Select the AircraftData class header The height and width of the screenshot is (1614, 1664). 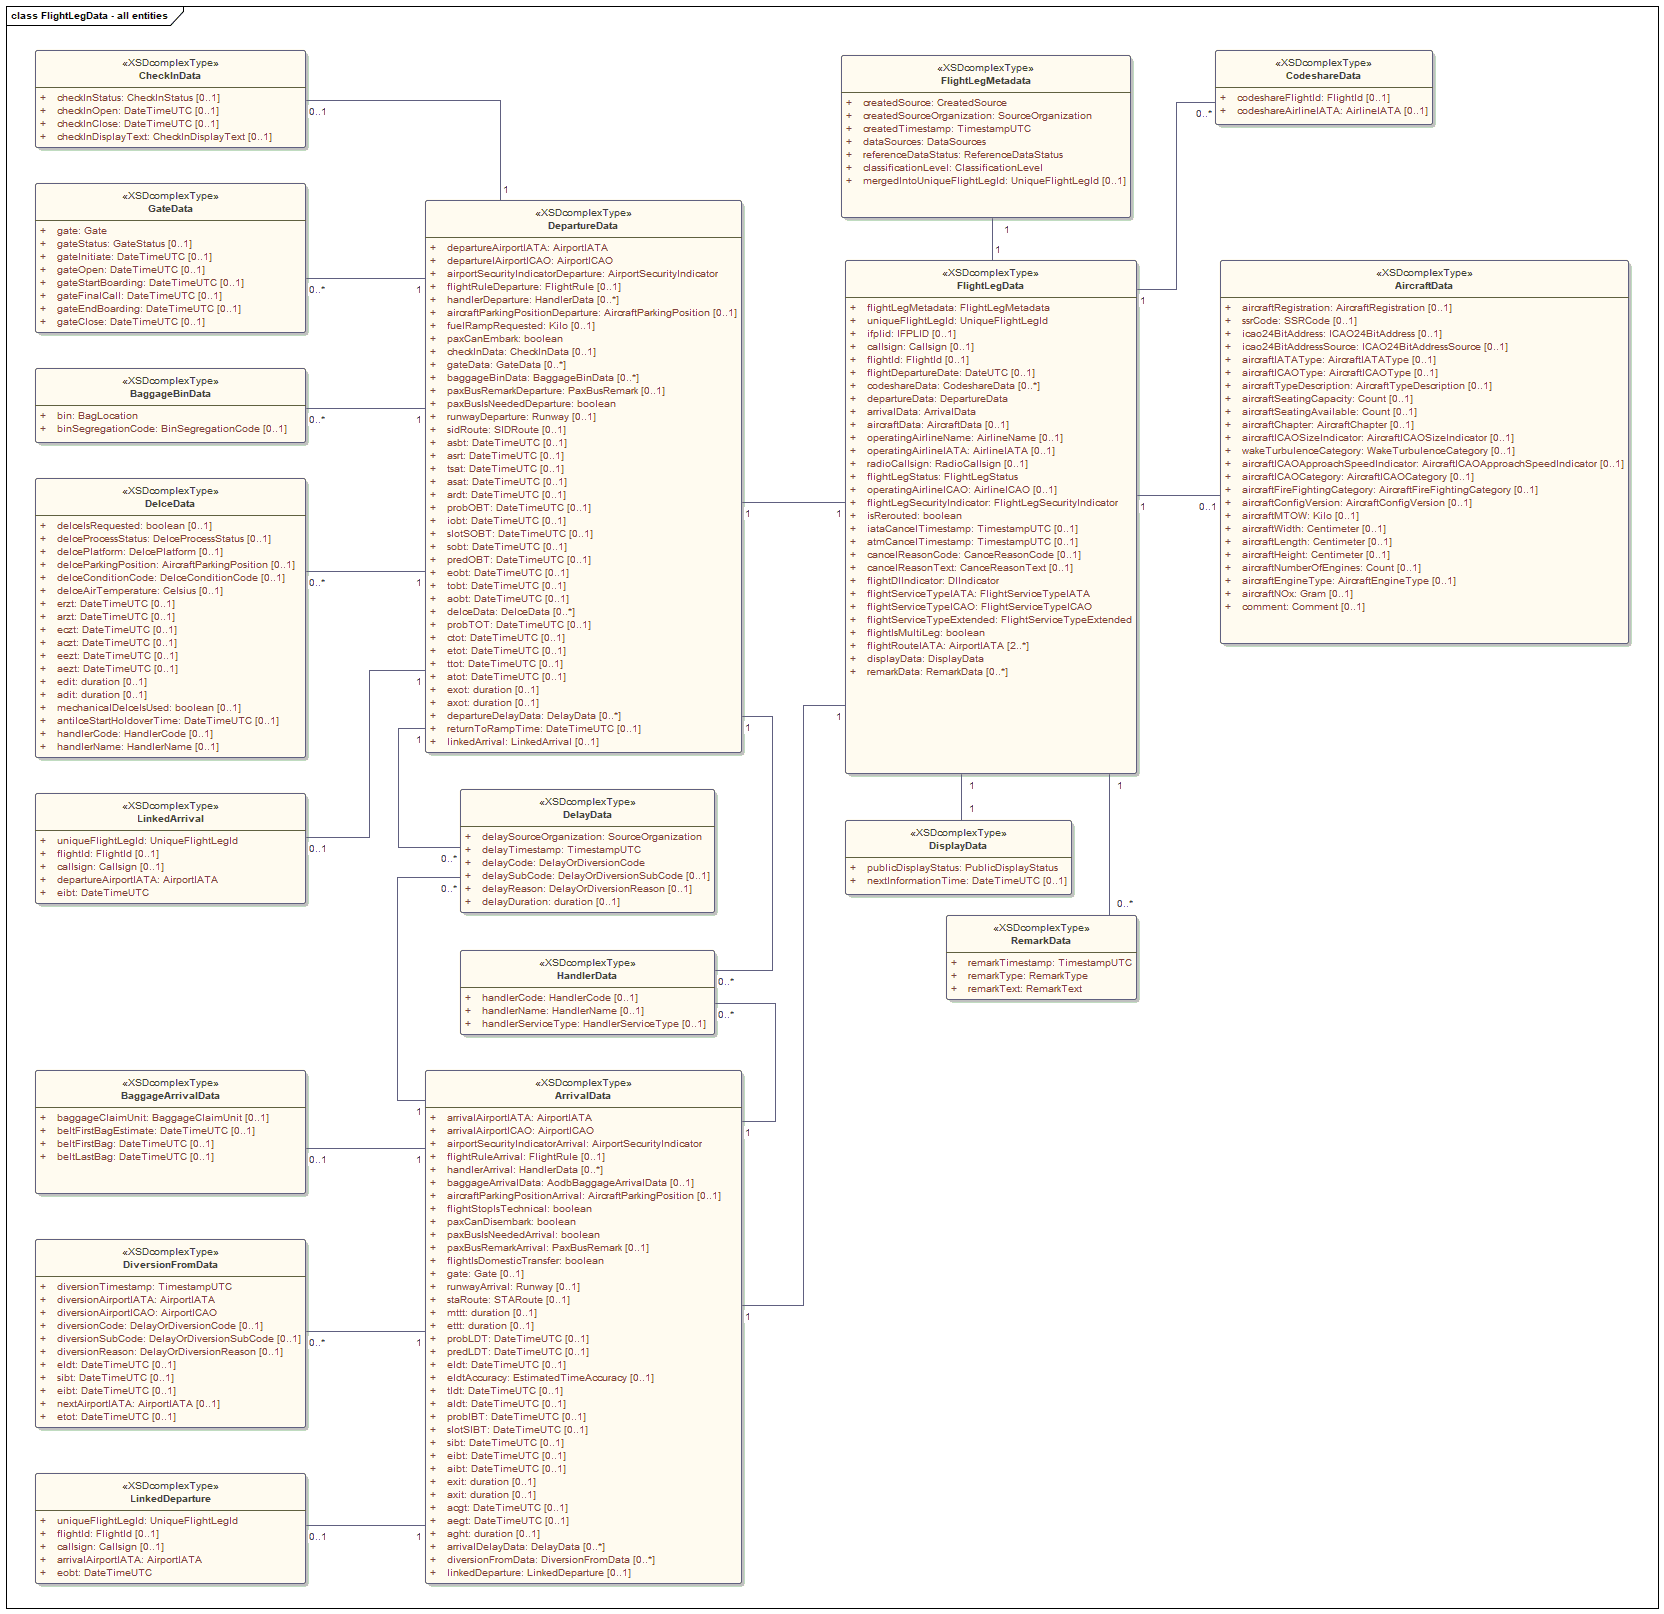[x=1423, y=286]
